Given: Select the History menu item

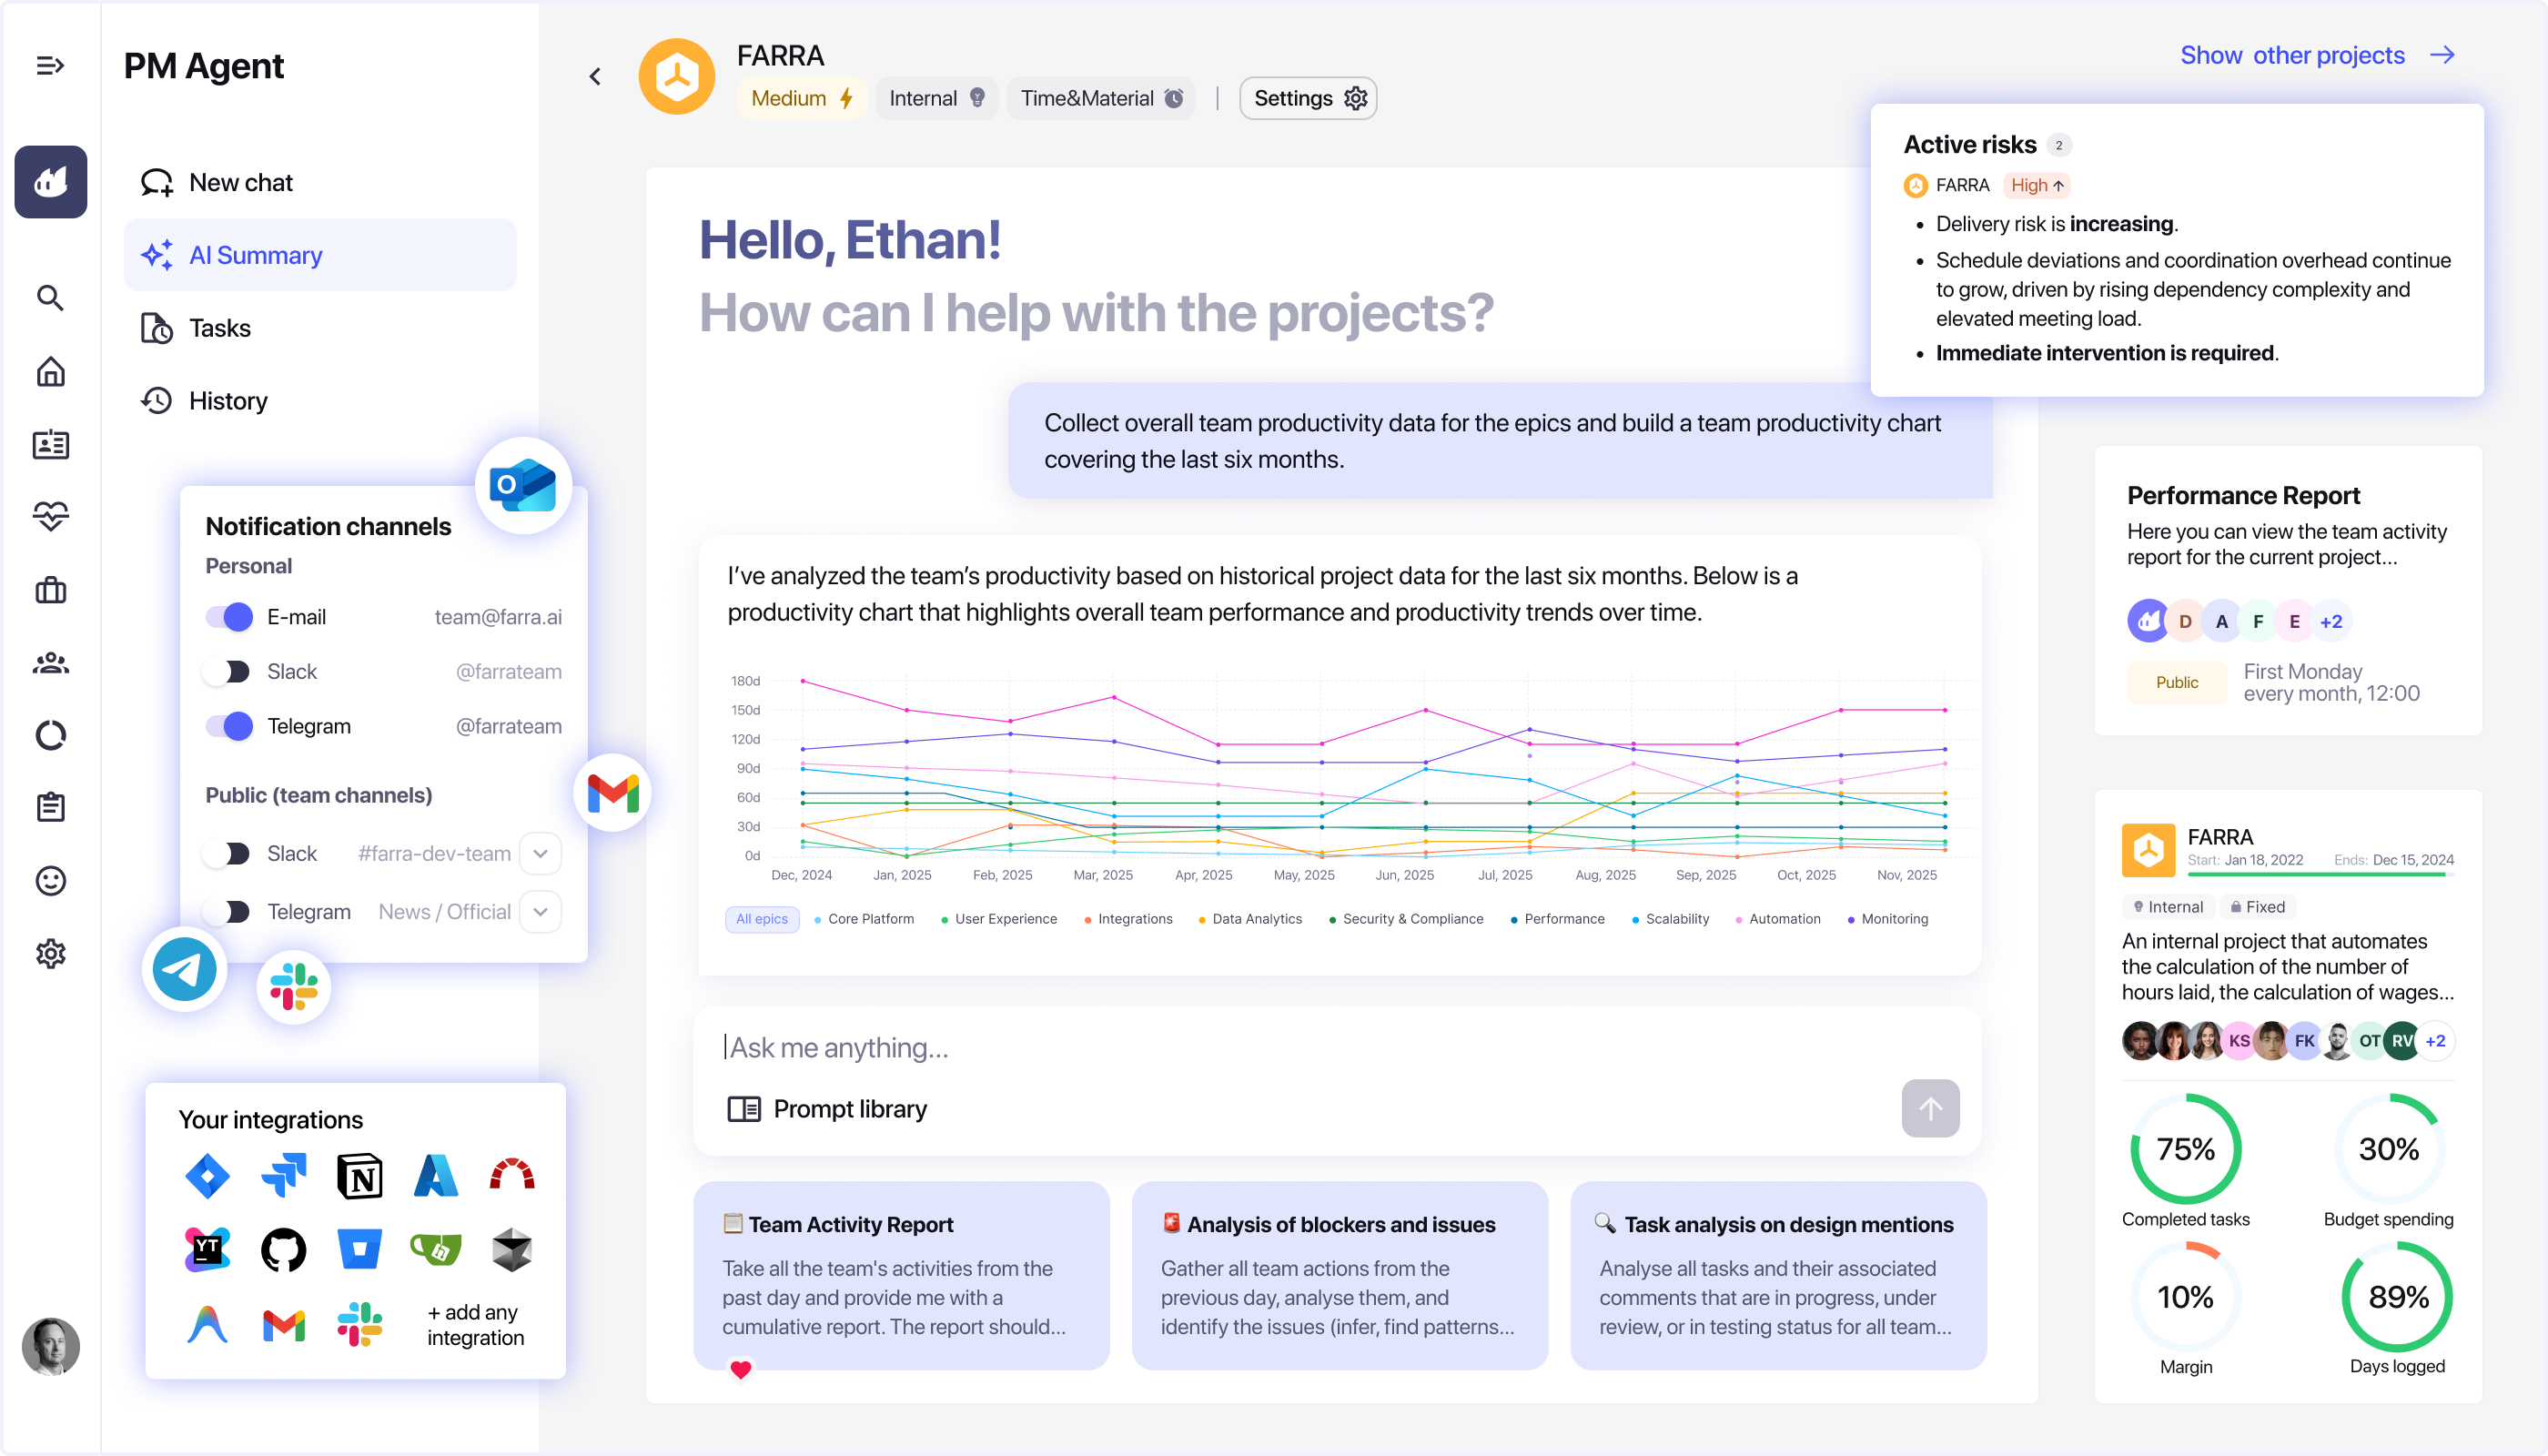Looking at the screenshot, I should pos(228,401).
